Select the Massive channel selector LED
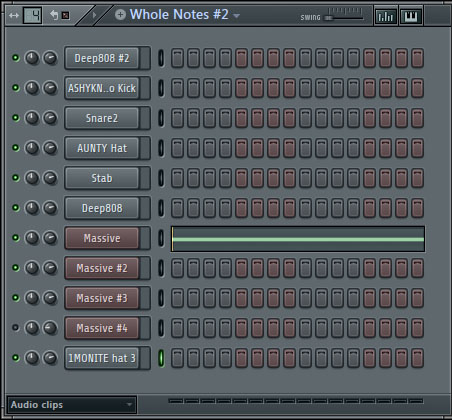The width and height of the screenshot is (452, 420). click(161, 238)
